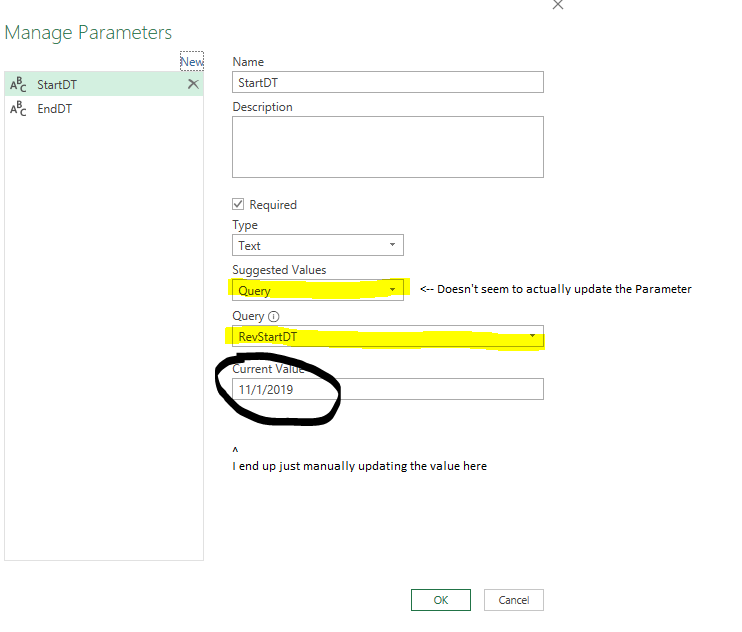Confirm with the OK button
This screenshot has width=742, height=632.
(x=441, y=600)
